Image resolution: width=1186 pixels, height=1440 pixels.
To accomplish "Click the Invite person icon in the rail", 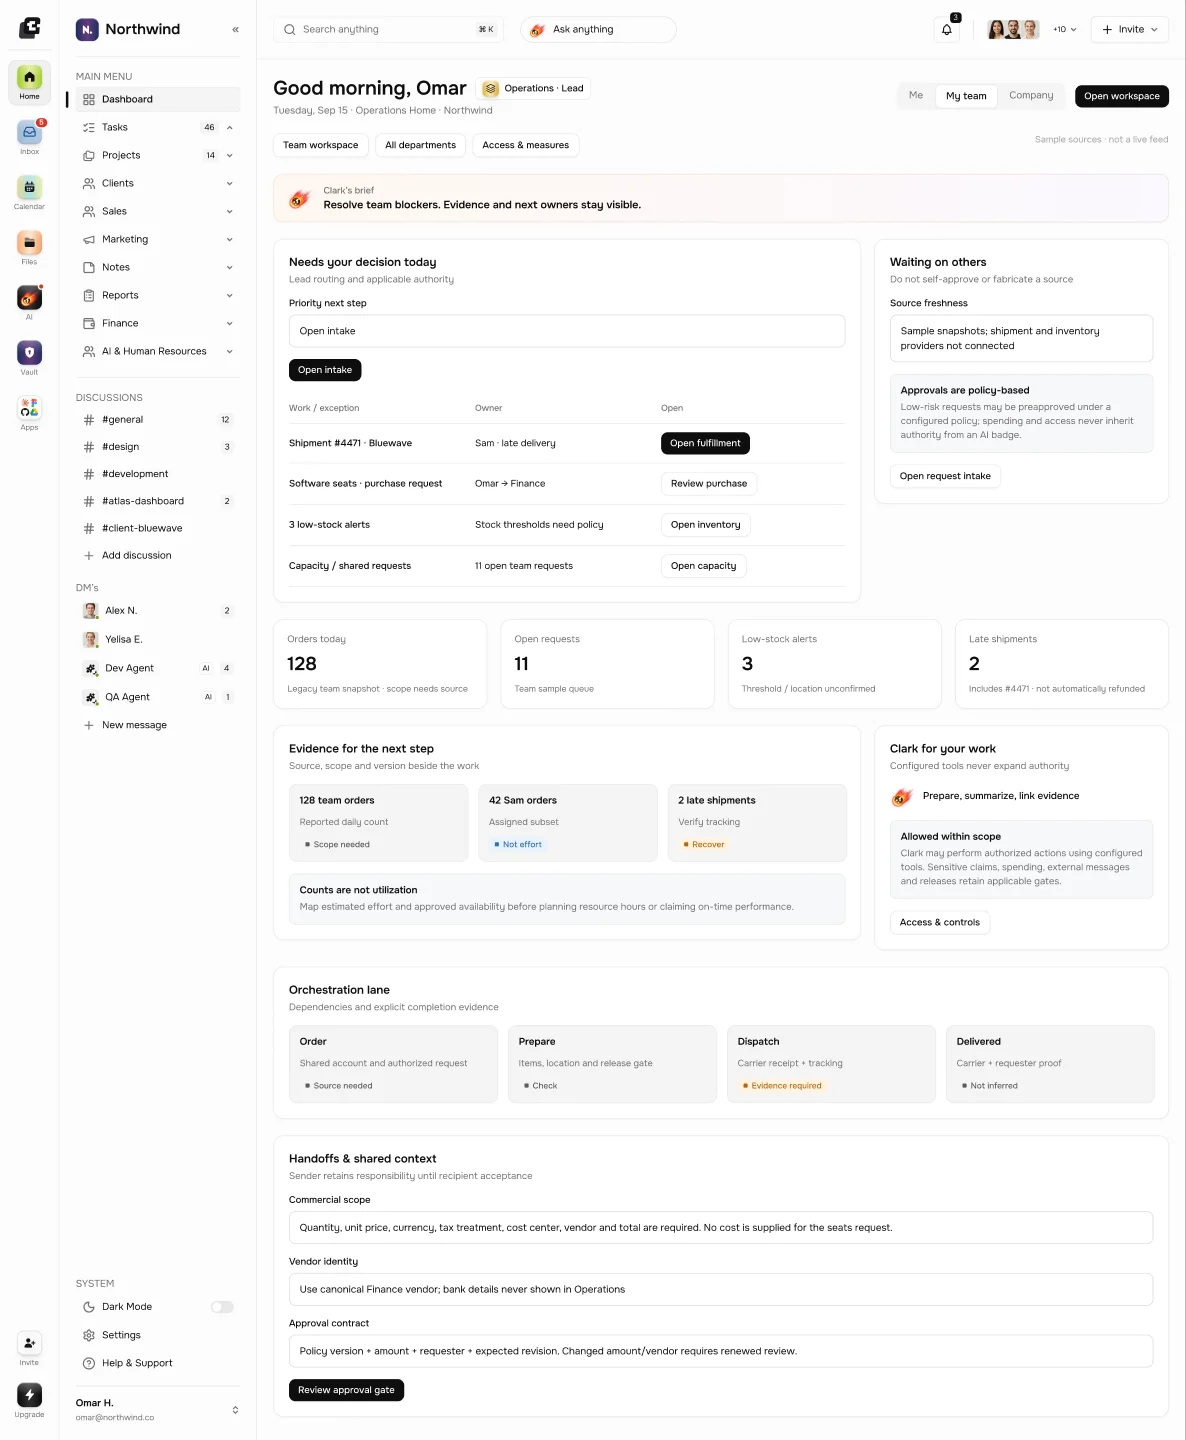I will click(29, 1343).
